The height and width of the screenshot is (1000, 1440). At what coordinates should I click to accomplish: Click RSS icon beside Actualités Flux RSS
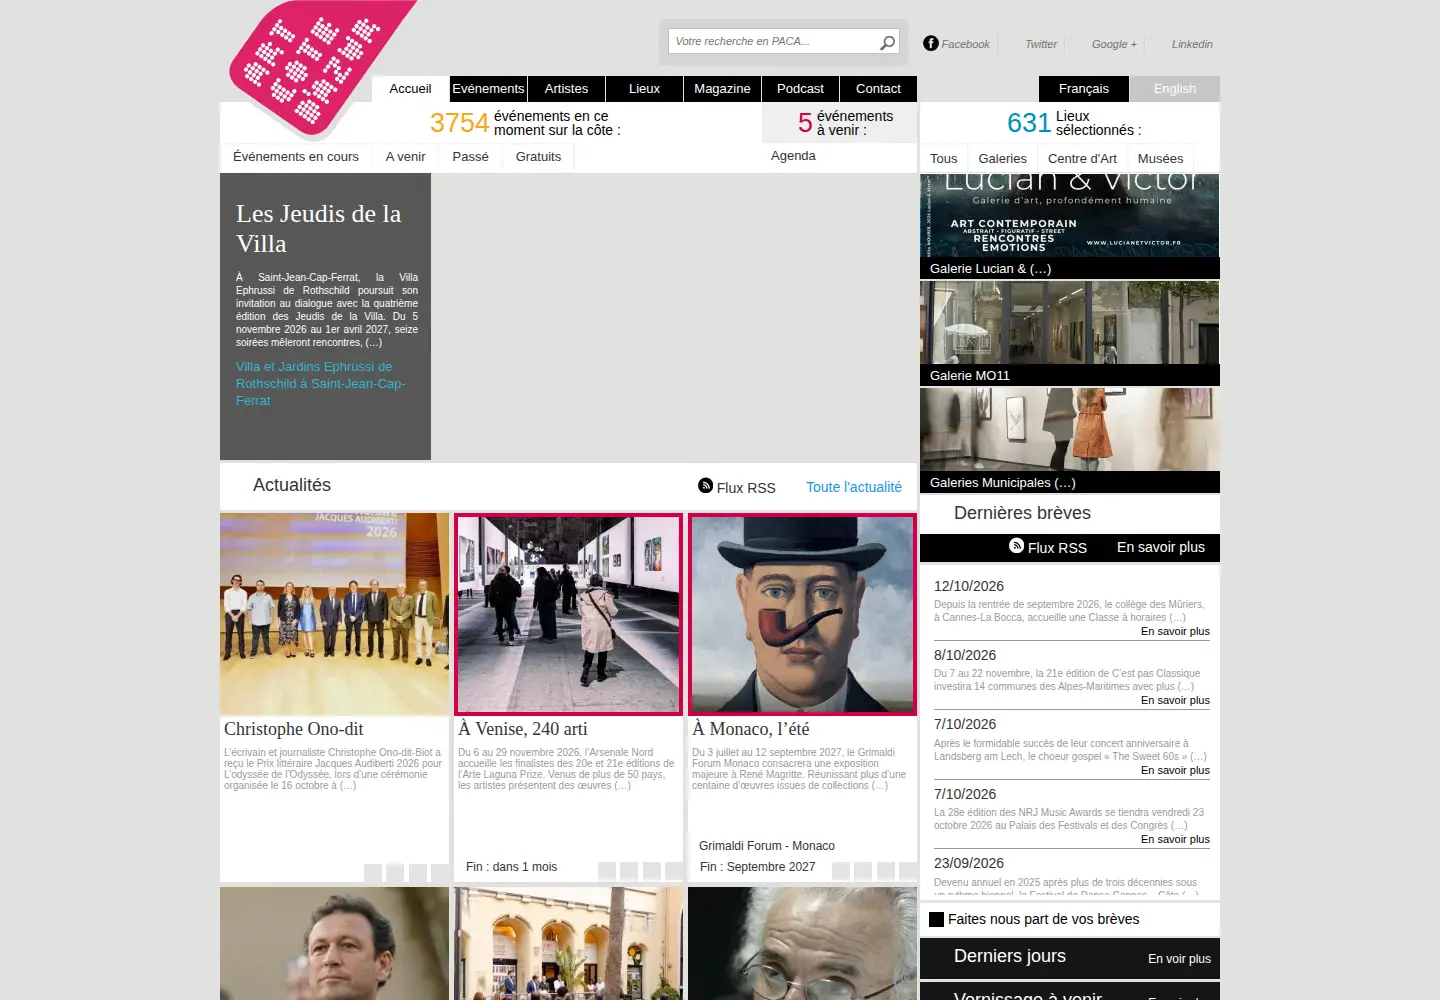click(x=705, y=485)
